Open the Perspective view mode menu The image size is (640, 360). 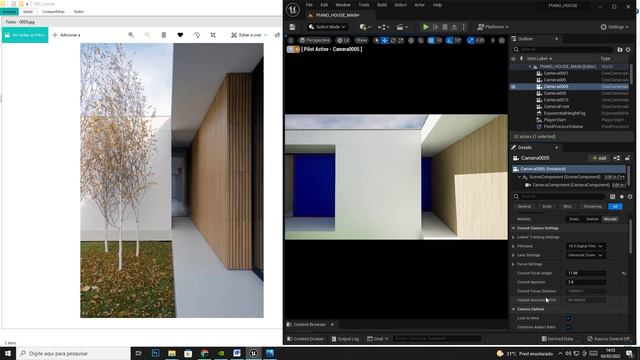click(x=314, y=40)
